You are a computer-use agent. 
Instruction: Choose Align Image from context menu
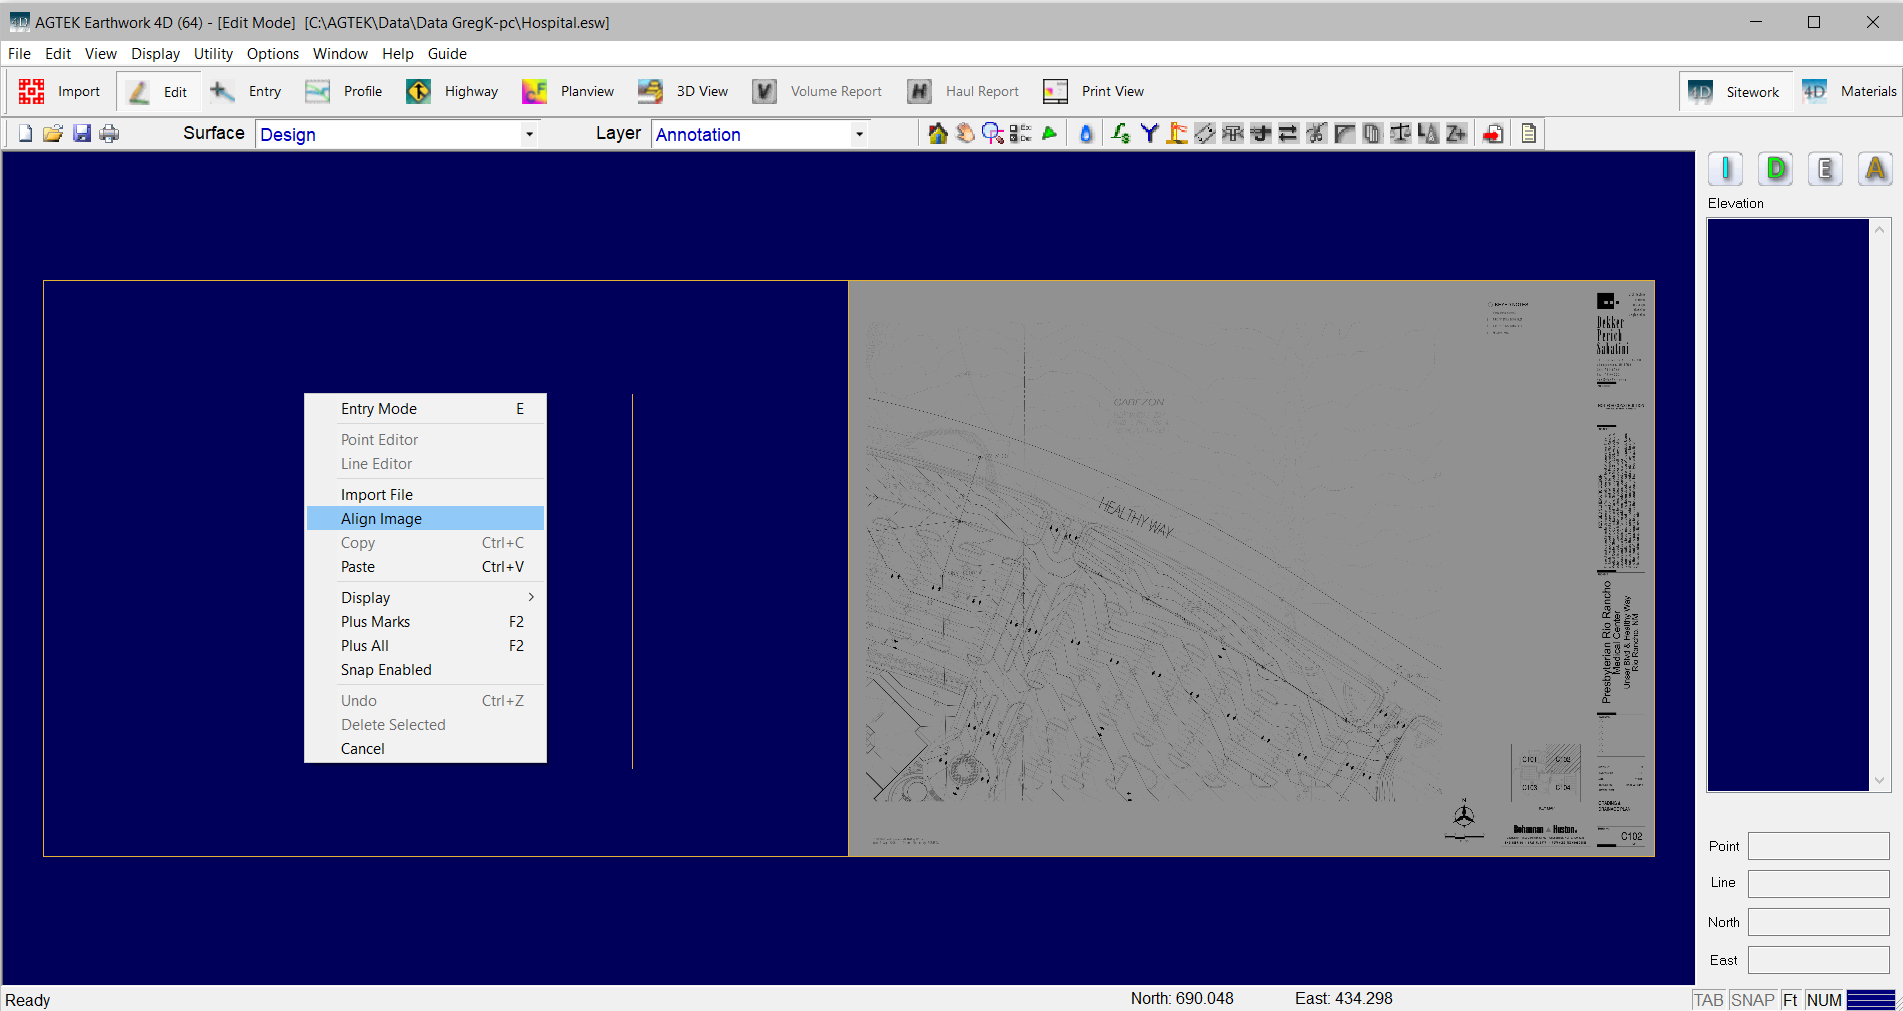381,519
